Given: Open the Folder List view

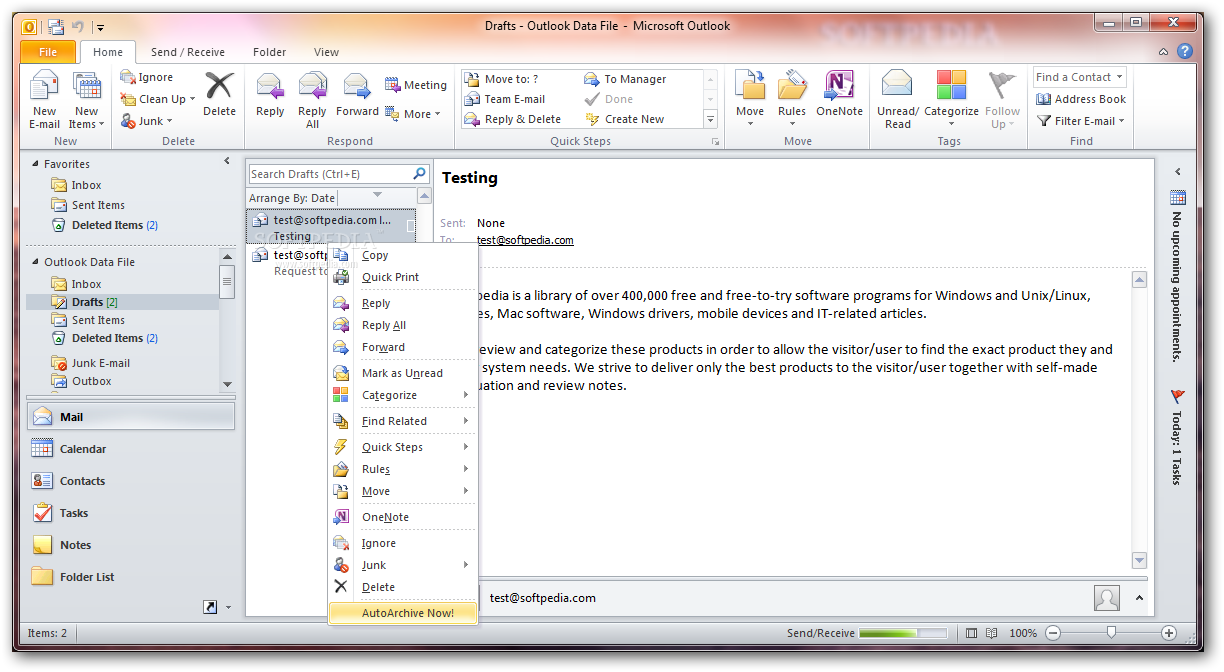Looking at the screenshot, I should [x=131, y=577].
